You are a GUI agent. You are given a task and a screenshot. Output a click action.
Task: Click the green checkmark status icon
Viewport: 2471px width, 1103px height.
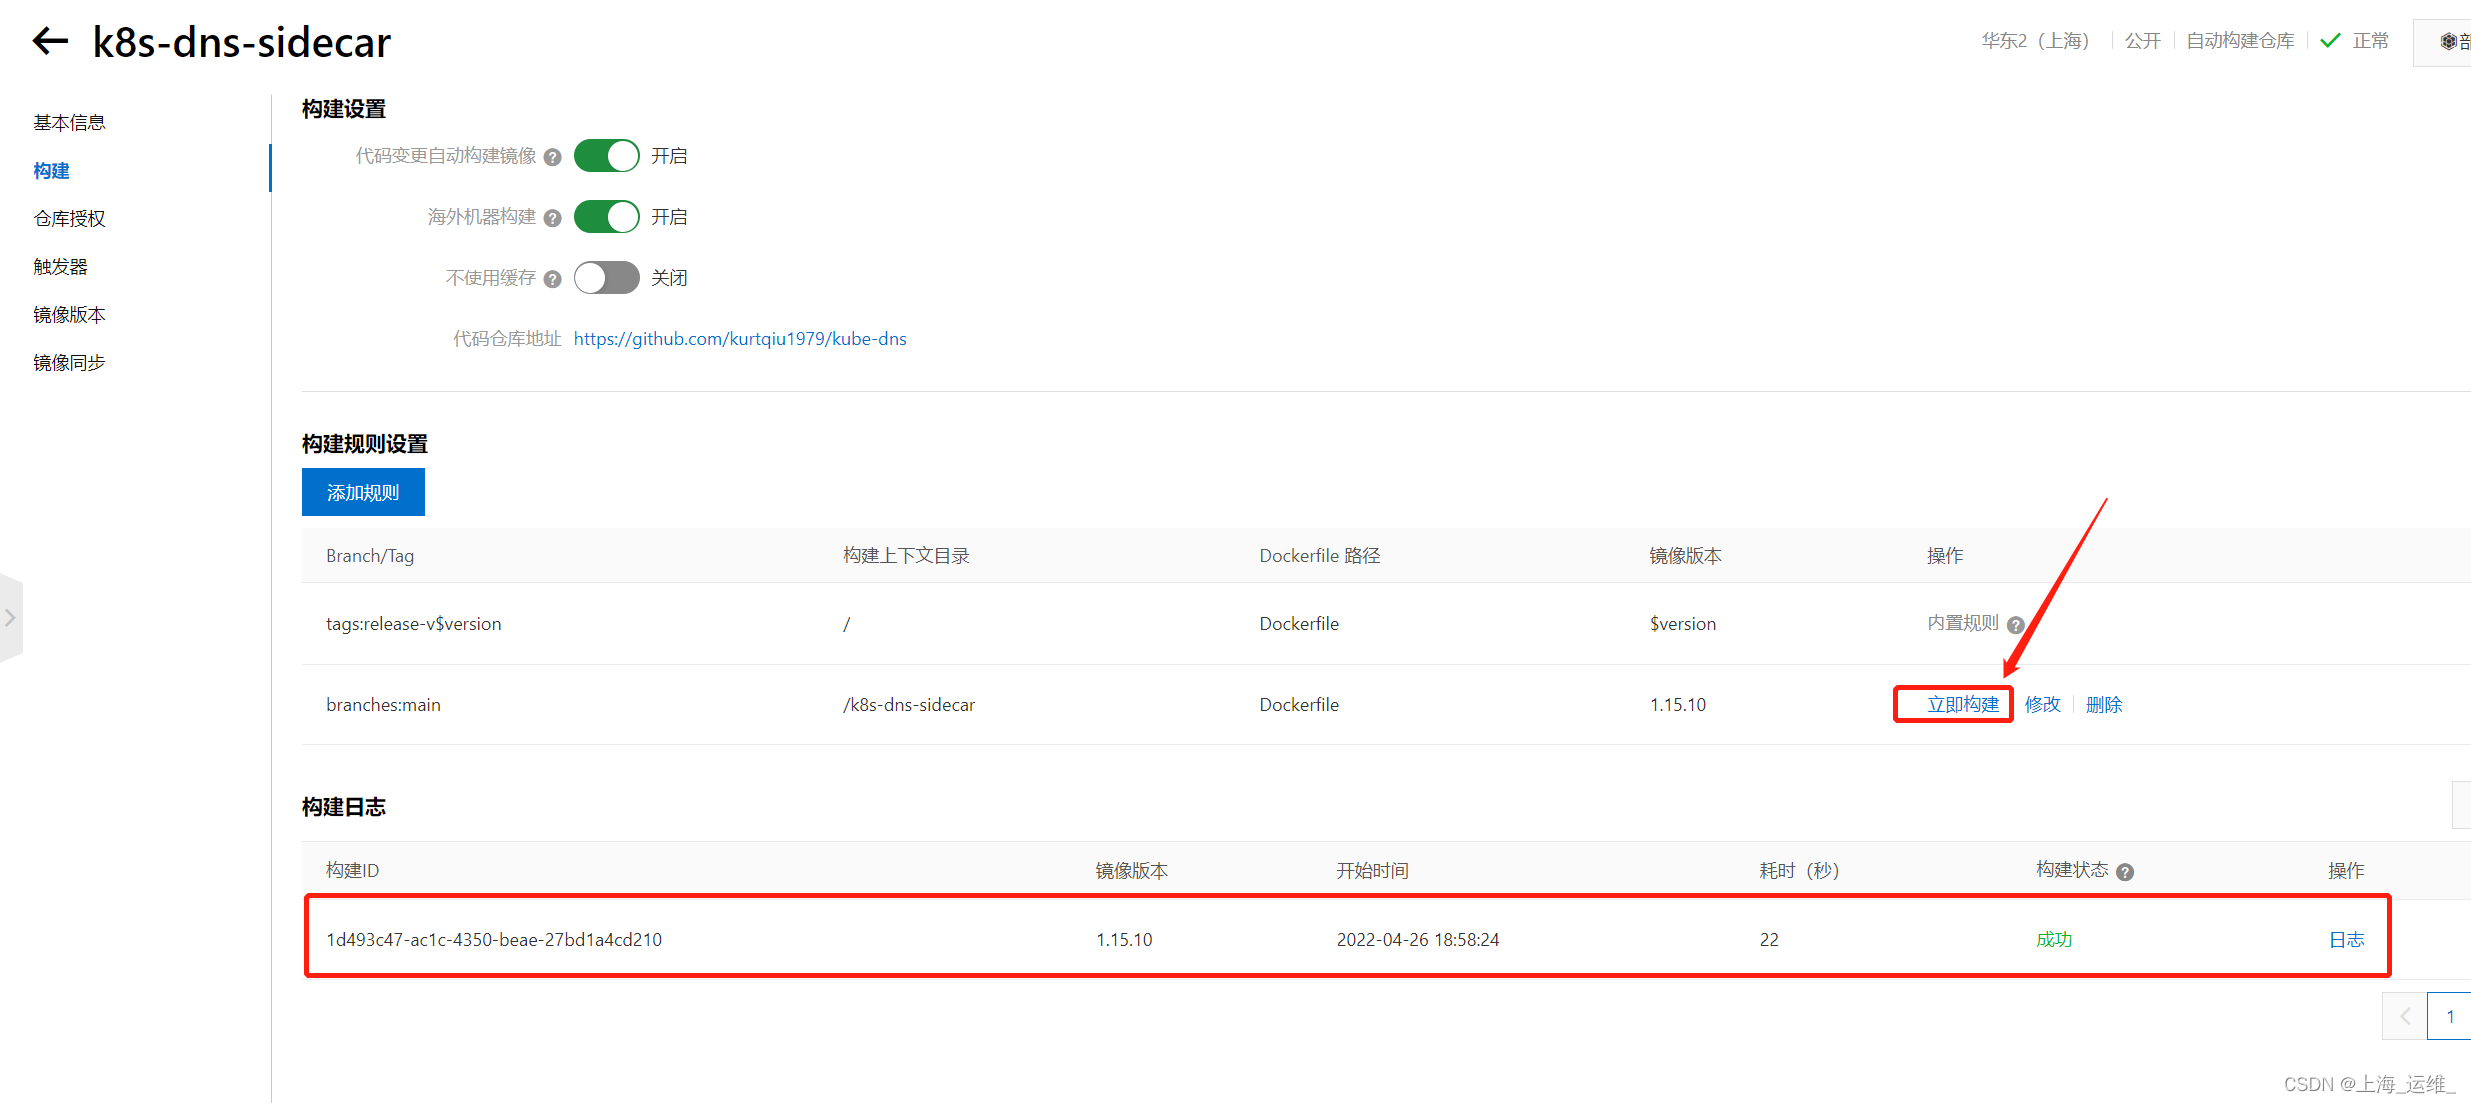click(x=2330, y=41)
